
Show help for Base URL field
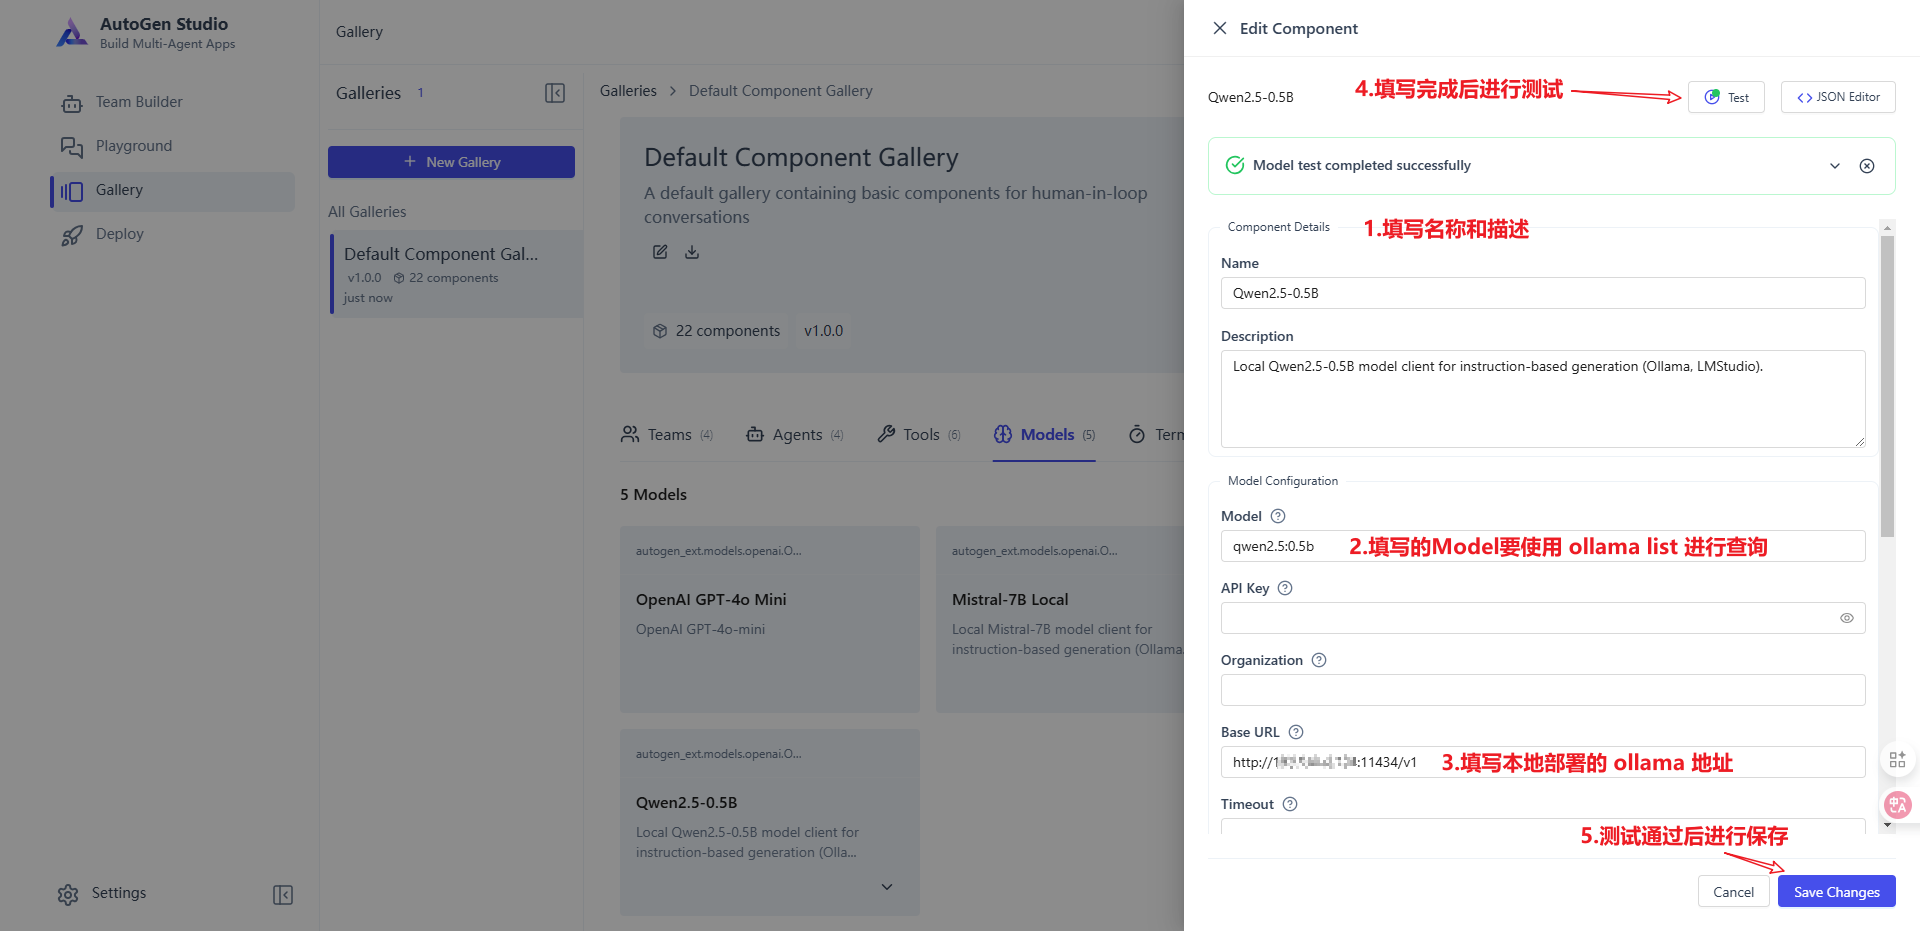tap(1296, 732)
